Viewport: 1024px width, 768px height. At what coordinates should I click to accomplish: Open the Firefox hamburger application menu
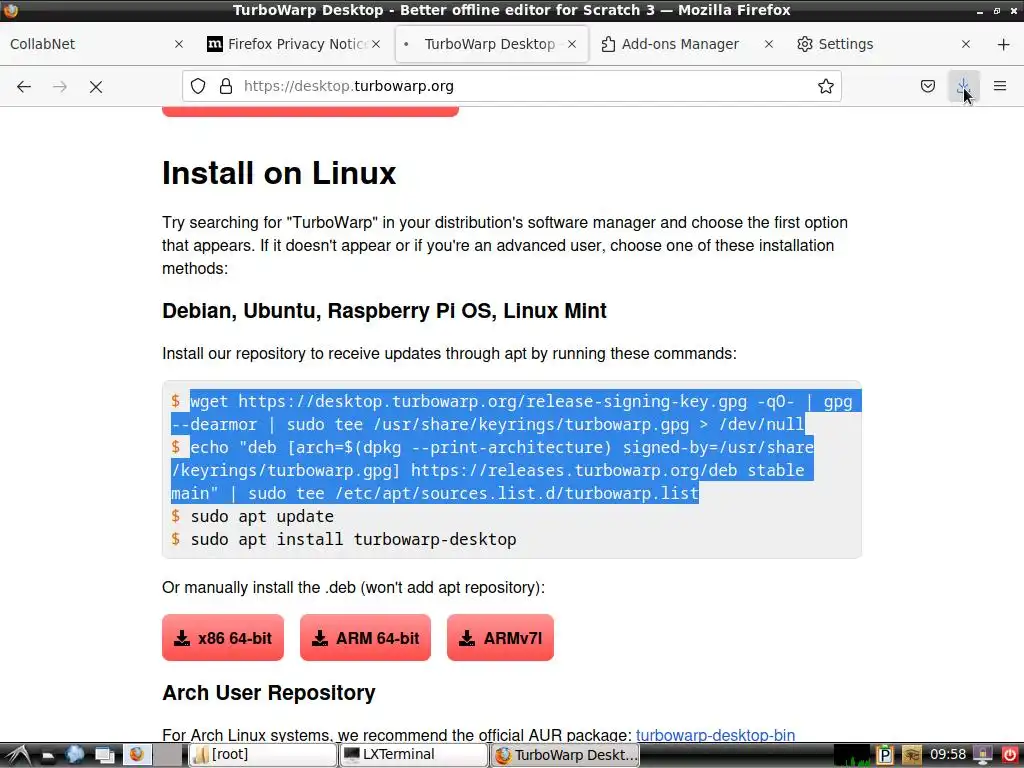pyautogui.click(x=1000, y=86)
